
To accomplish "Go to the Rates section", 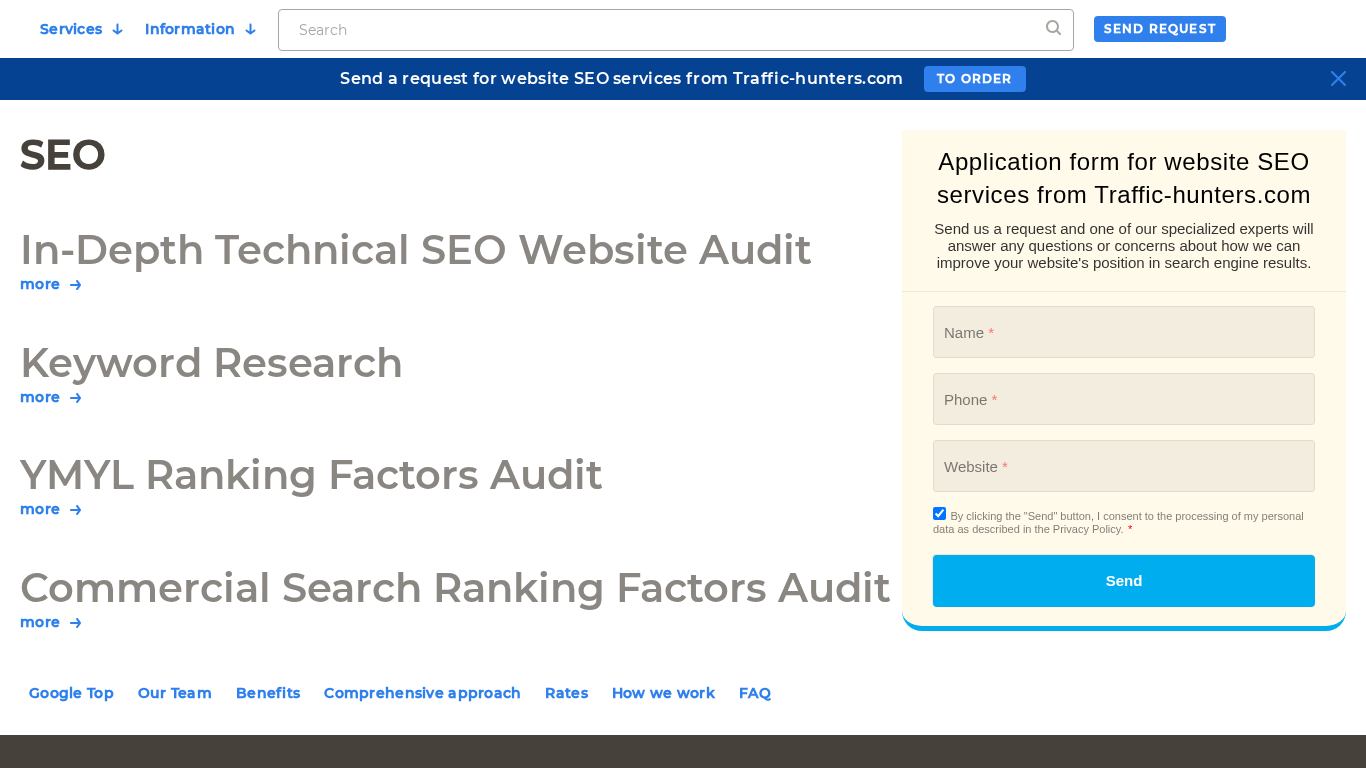I will (x=566, y=693).
